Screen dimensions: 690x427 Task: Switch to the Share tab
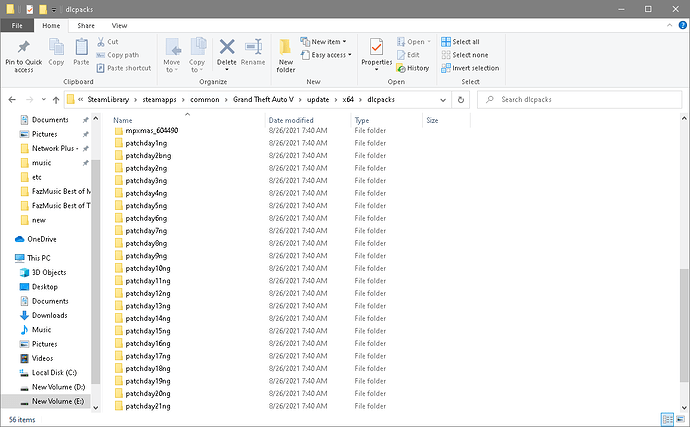(x=86, y=26)
